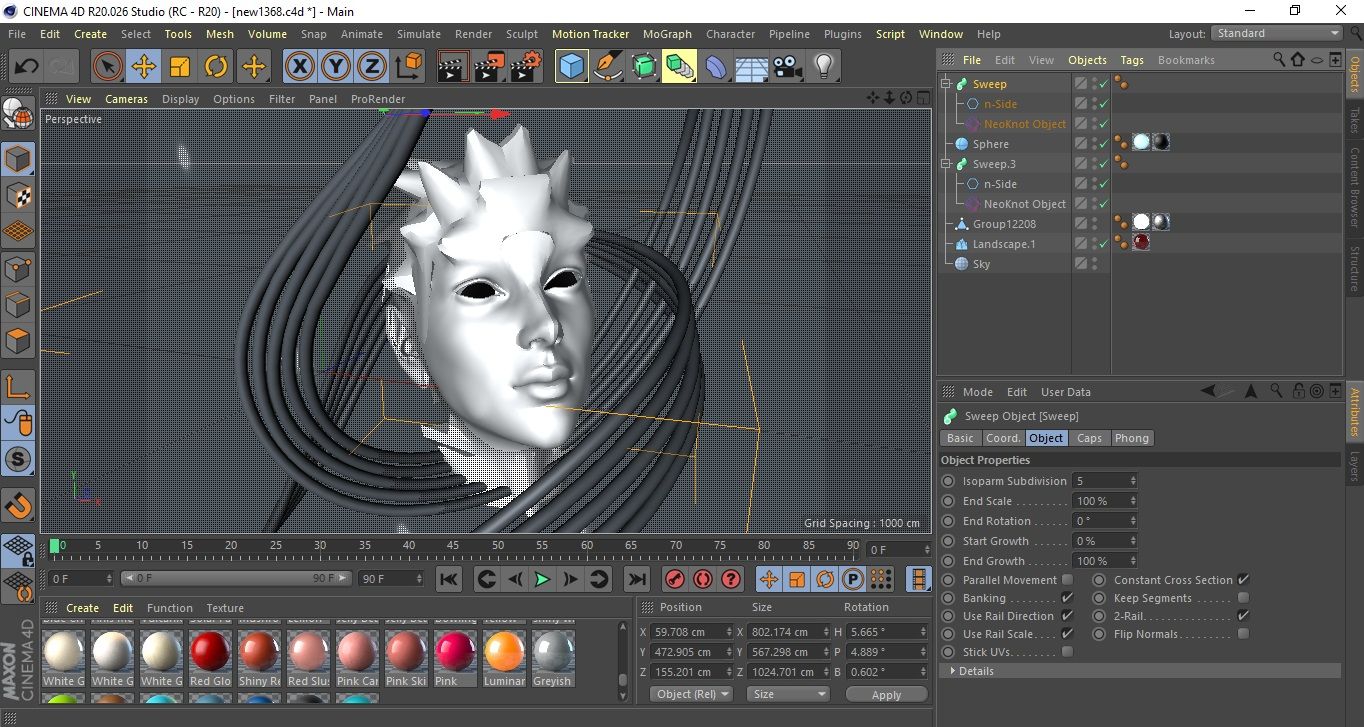Go to start of animation

point(449,579)
